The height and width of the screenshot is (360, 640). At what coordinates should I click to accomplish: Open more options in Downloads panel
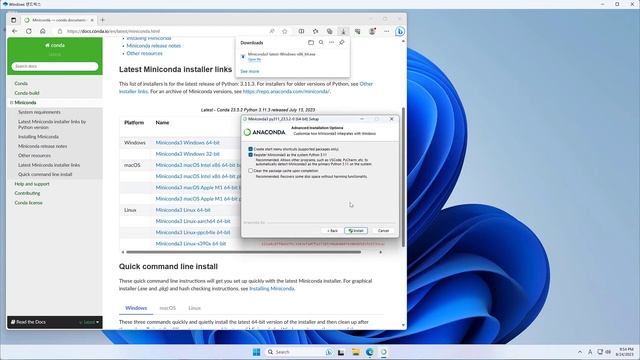[331, 42]
